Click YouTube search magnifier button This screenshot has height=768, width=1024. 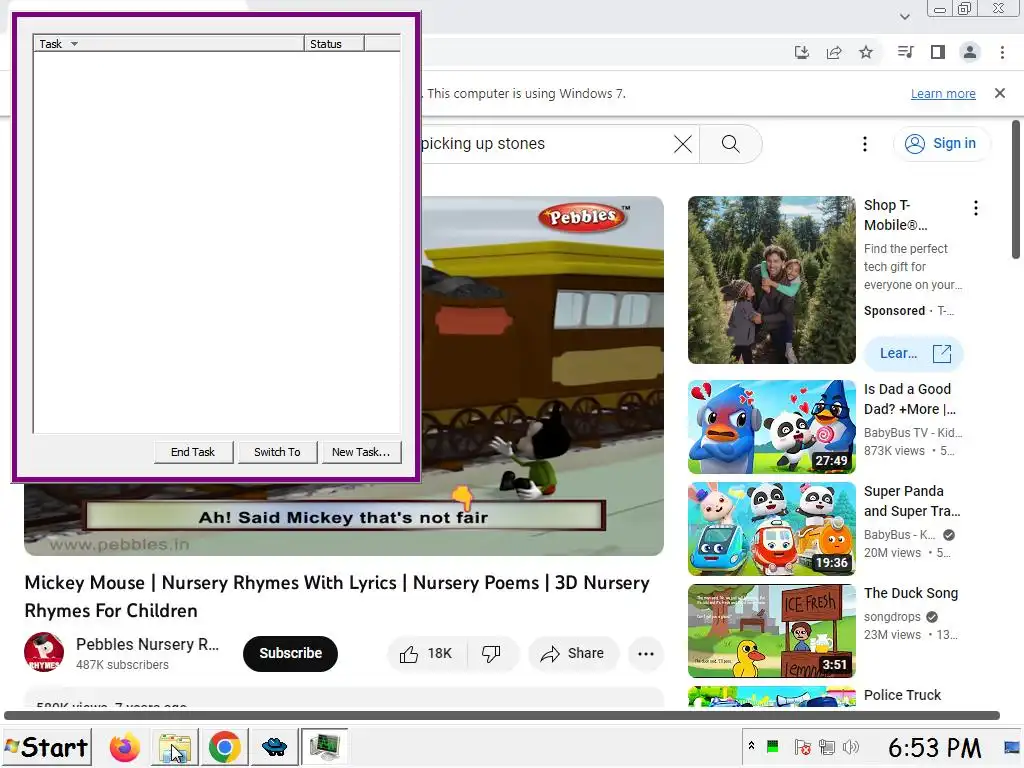point(731,144)
